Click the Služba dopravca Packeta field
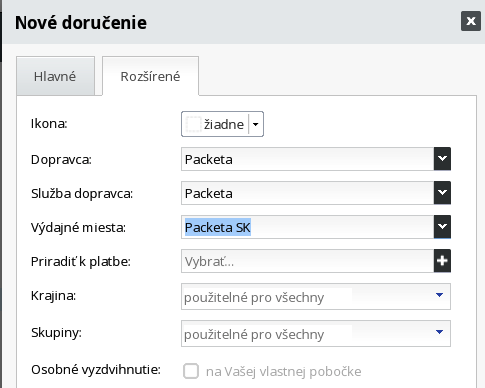Image resolution: width=485 pixels, height=388 pixels. click(307, 193)
